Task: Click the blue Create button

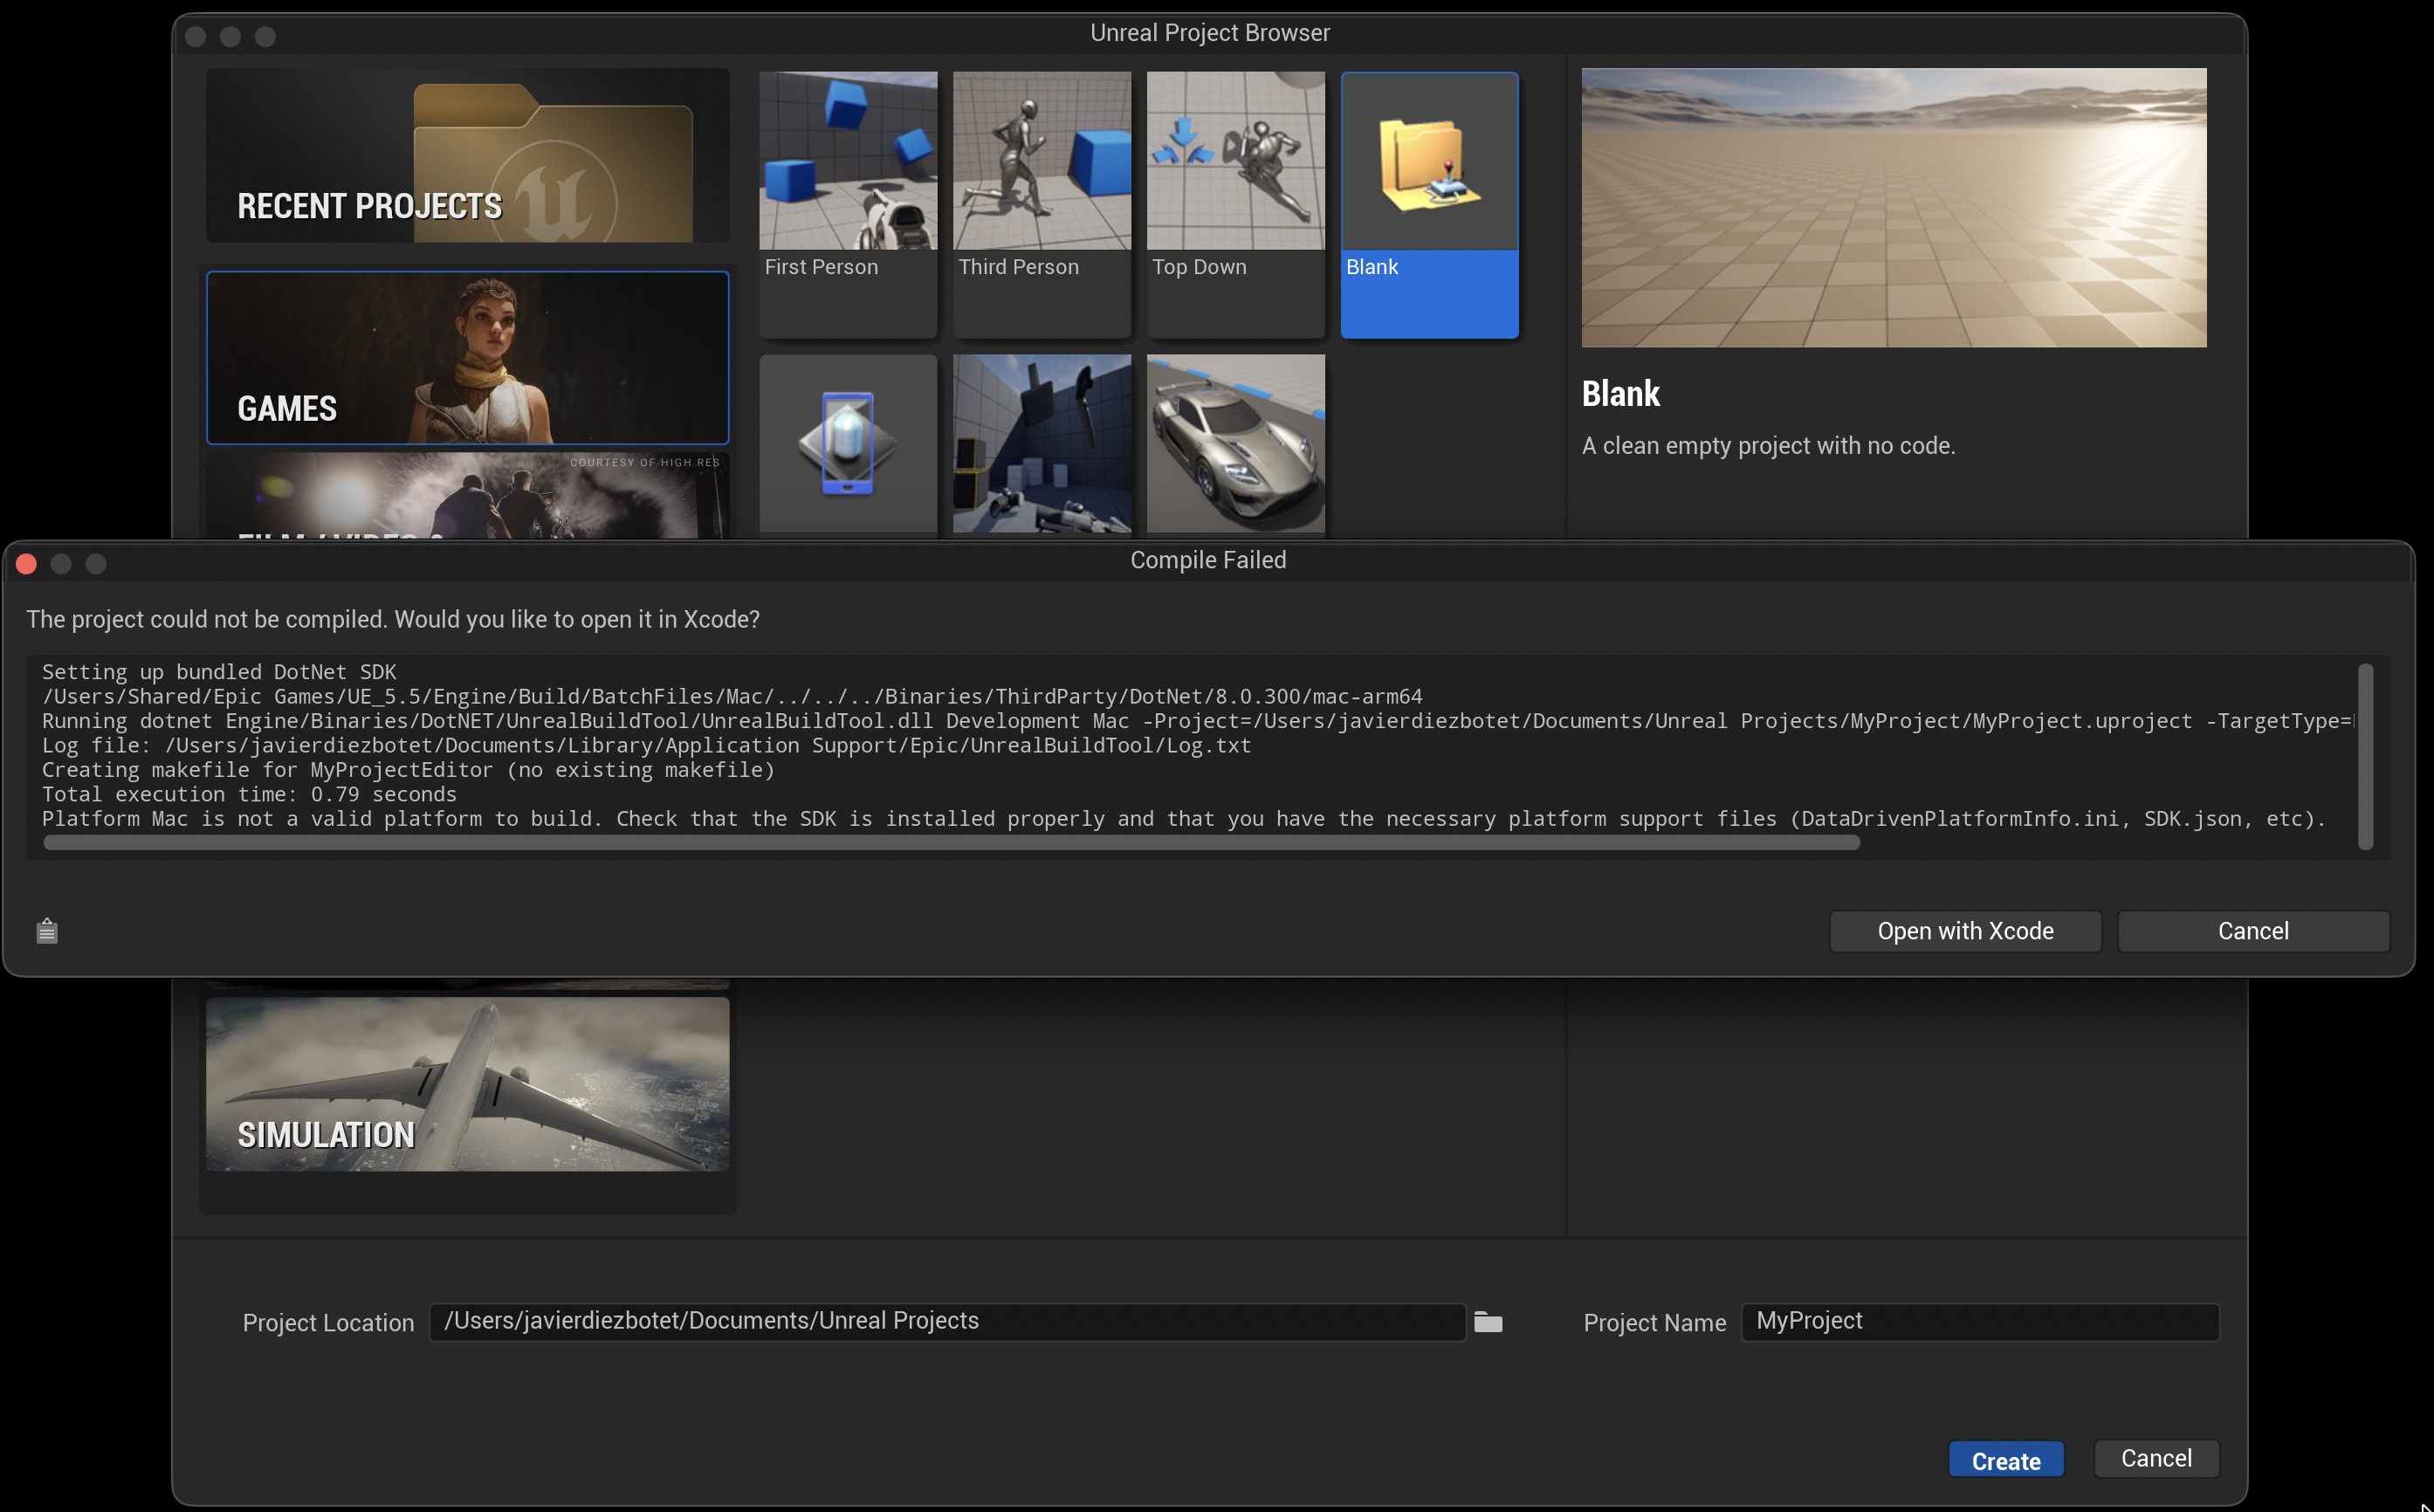Action: pos(2005,1460)
